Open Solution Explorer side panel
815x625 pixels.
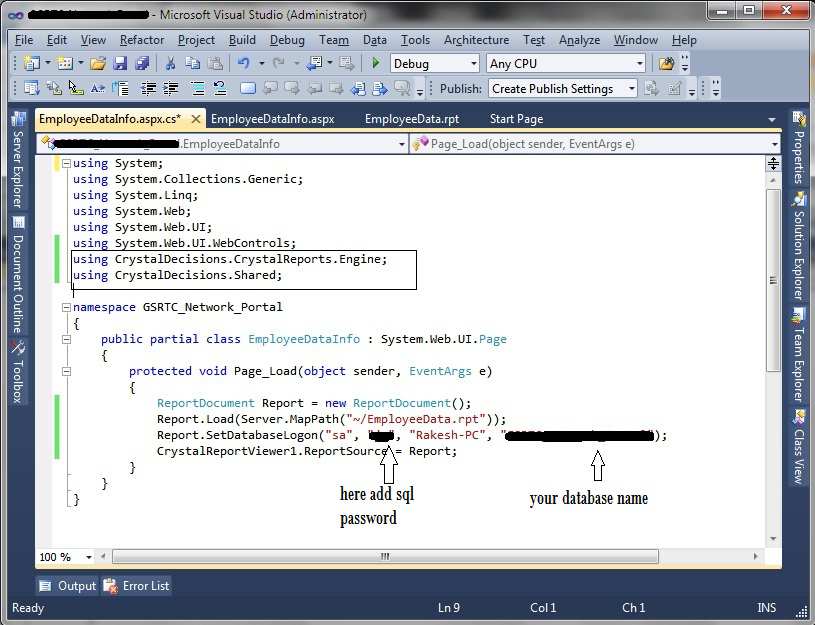[x=799, y=243]
